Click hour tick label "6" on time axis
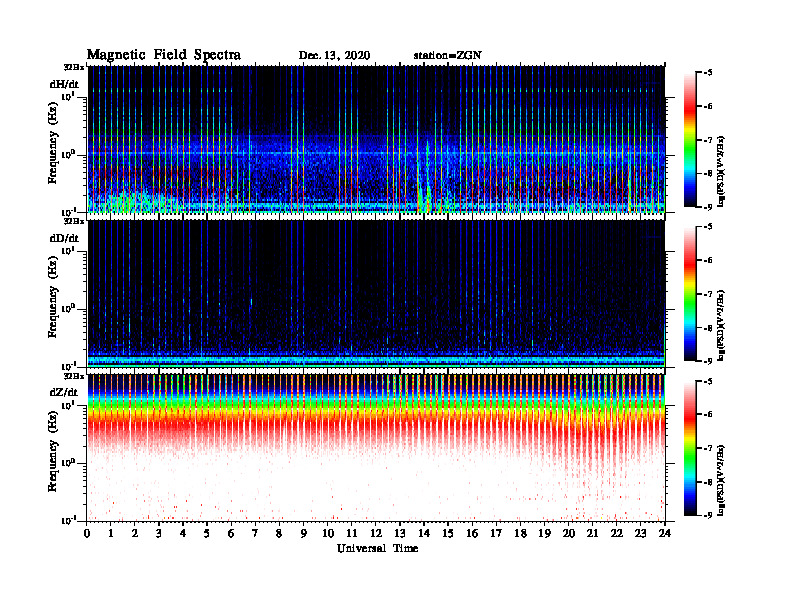The width and height of the screenshot is (792, 612). click(231, 534)
